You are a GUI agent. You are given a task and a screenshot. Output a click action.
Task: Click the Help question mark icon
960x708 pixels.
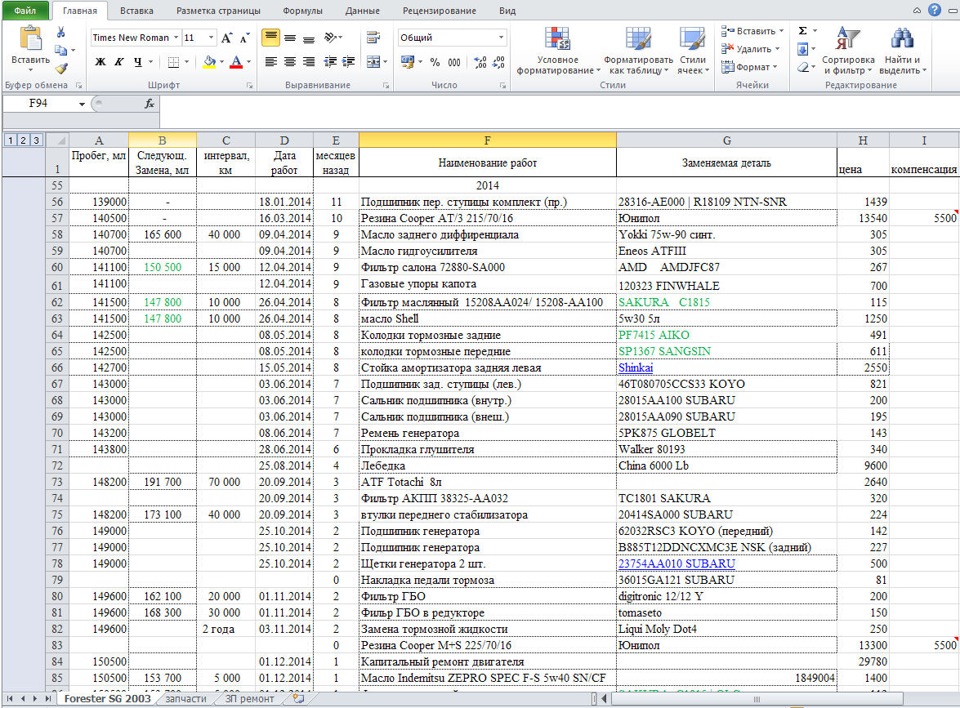click(935, 10)
